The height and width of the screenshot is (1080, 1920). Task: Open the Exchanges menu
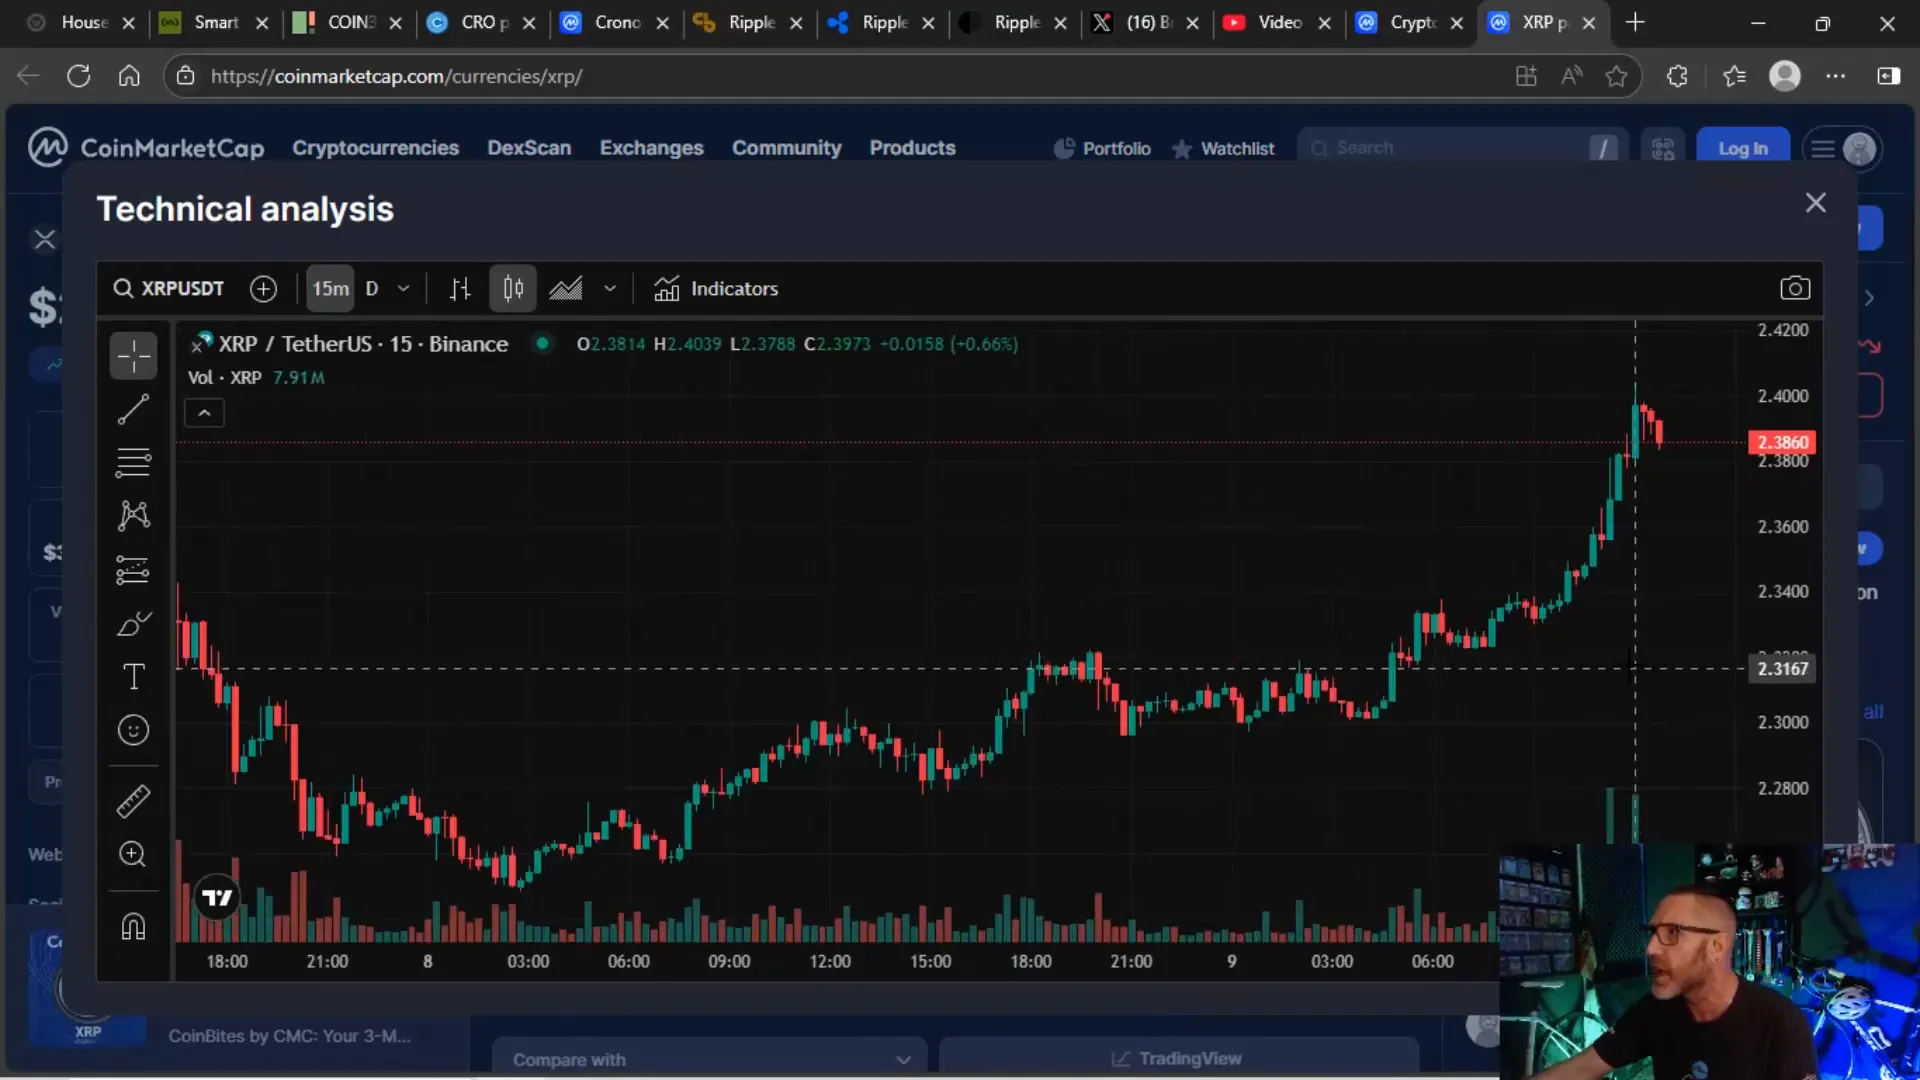pos(651,148)
